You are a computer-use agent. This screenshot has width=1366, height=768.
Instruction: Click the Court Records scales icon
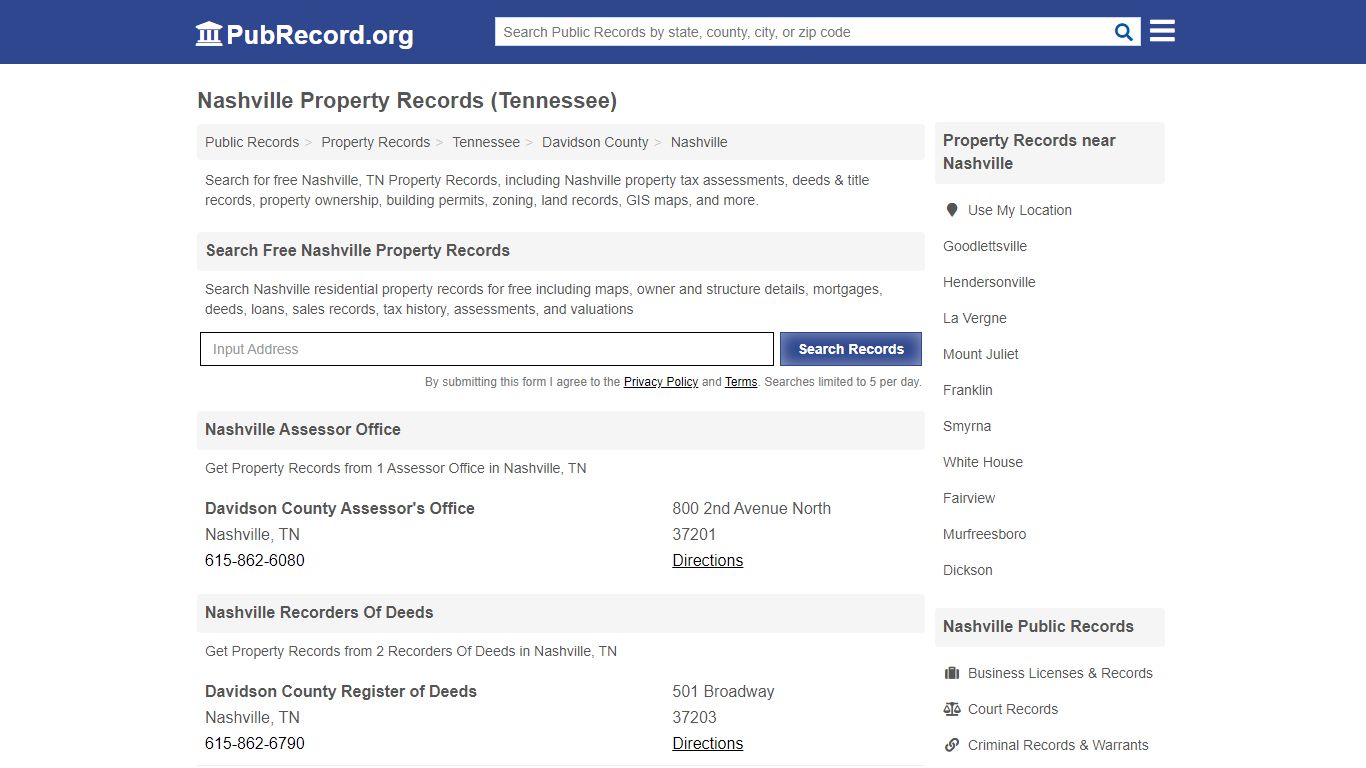952,709
